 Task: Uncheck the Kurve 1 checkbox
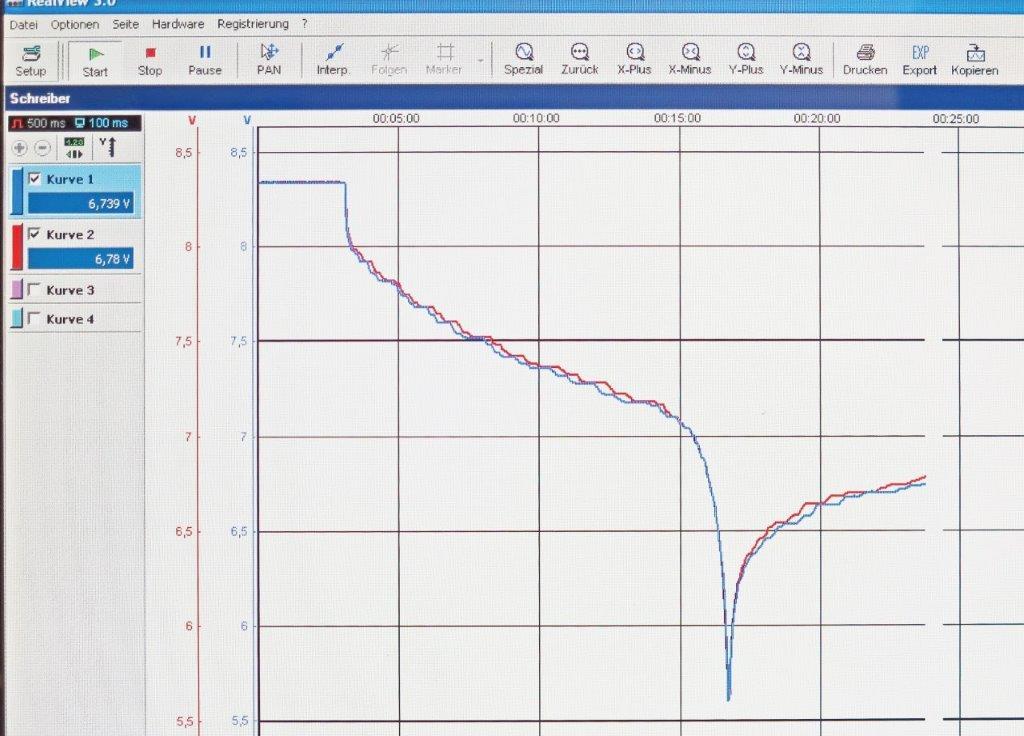[x=36, y=179]
